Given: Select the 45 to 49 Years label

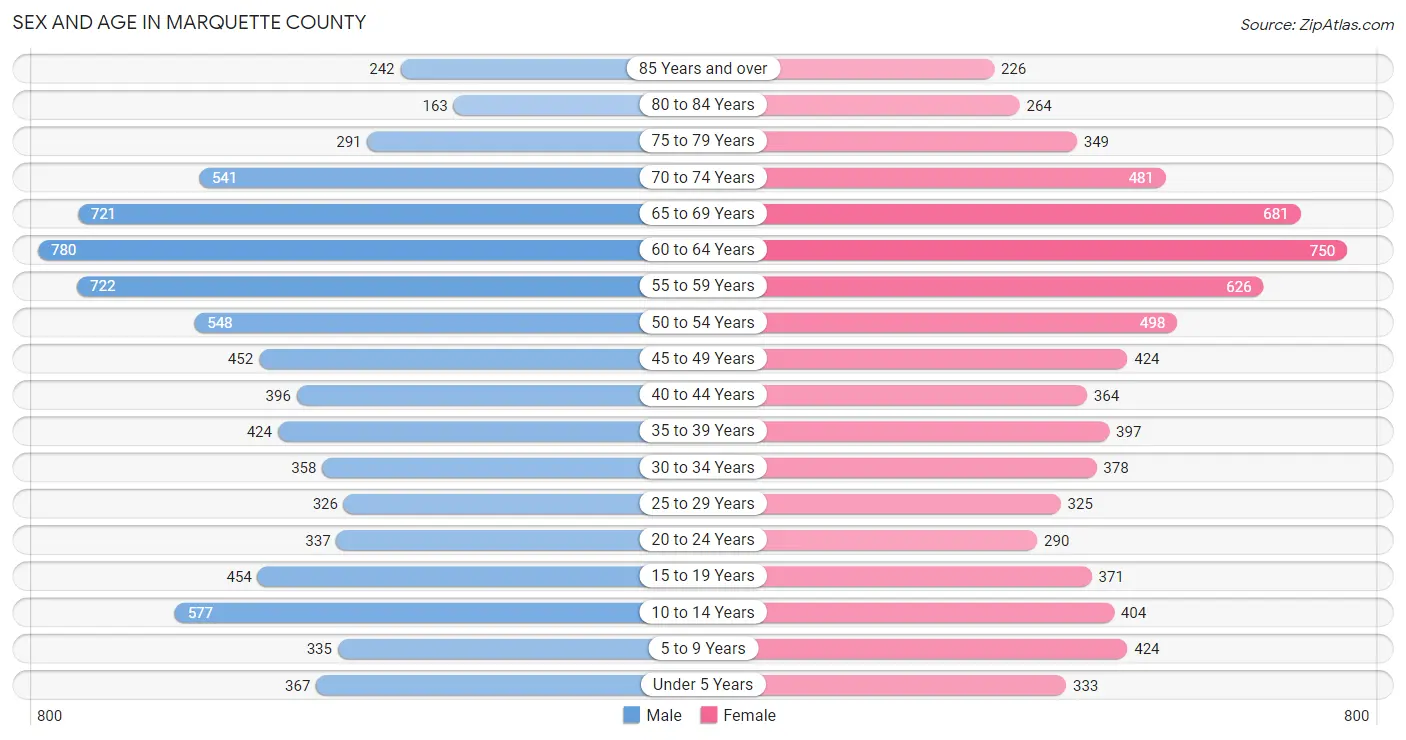Looking at the screenshot, I should [x=703, y=358].
